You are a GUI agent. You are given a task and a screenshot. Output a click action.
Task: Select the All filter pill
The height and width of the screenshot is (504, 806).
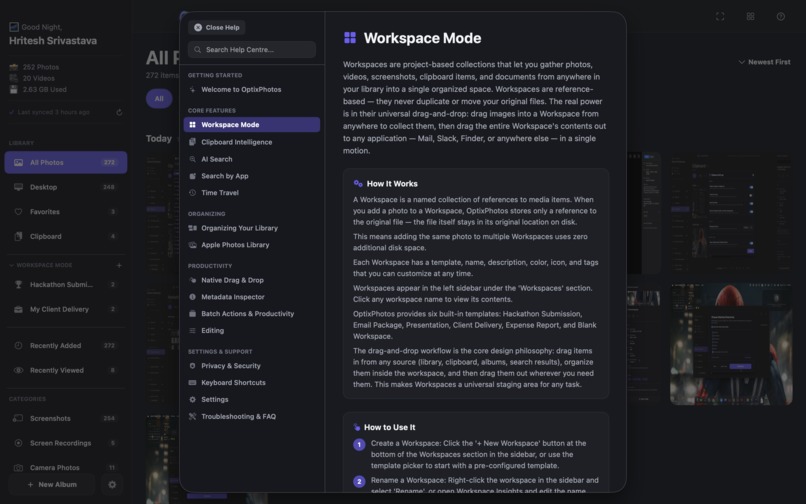(x=159, y=98)
